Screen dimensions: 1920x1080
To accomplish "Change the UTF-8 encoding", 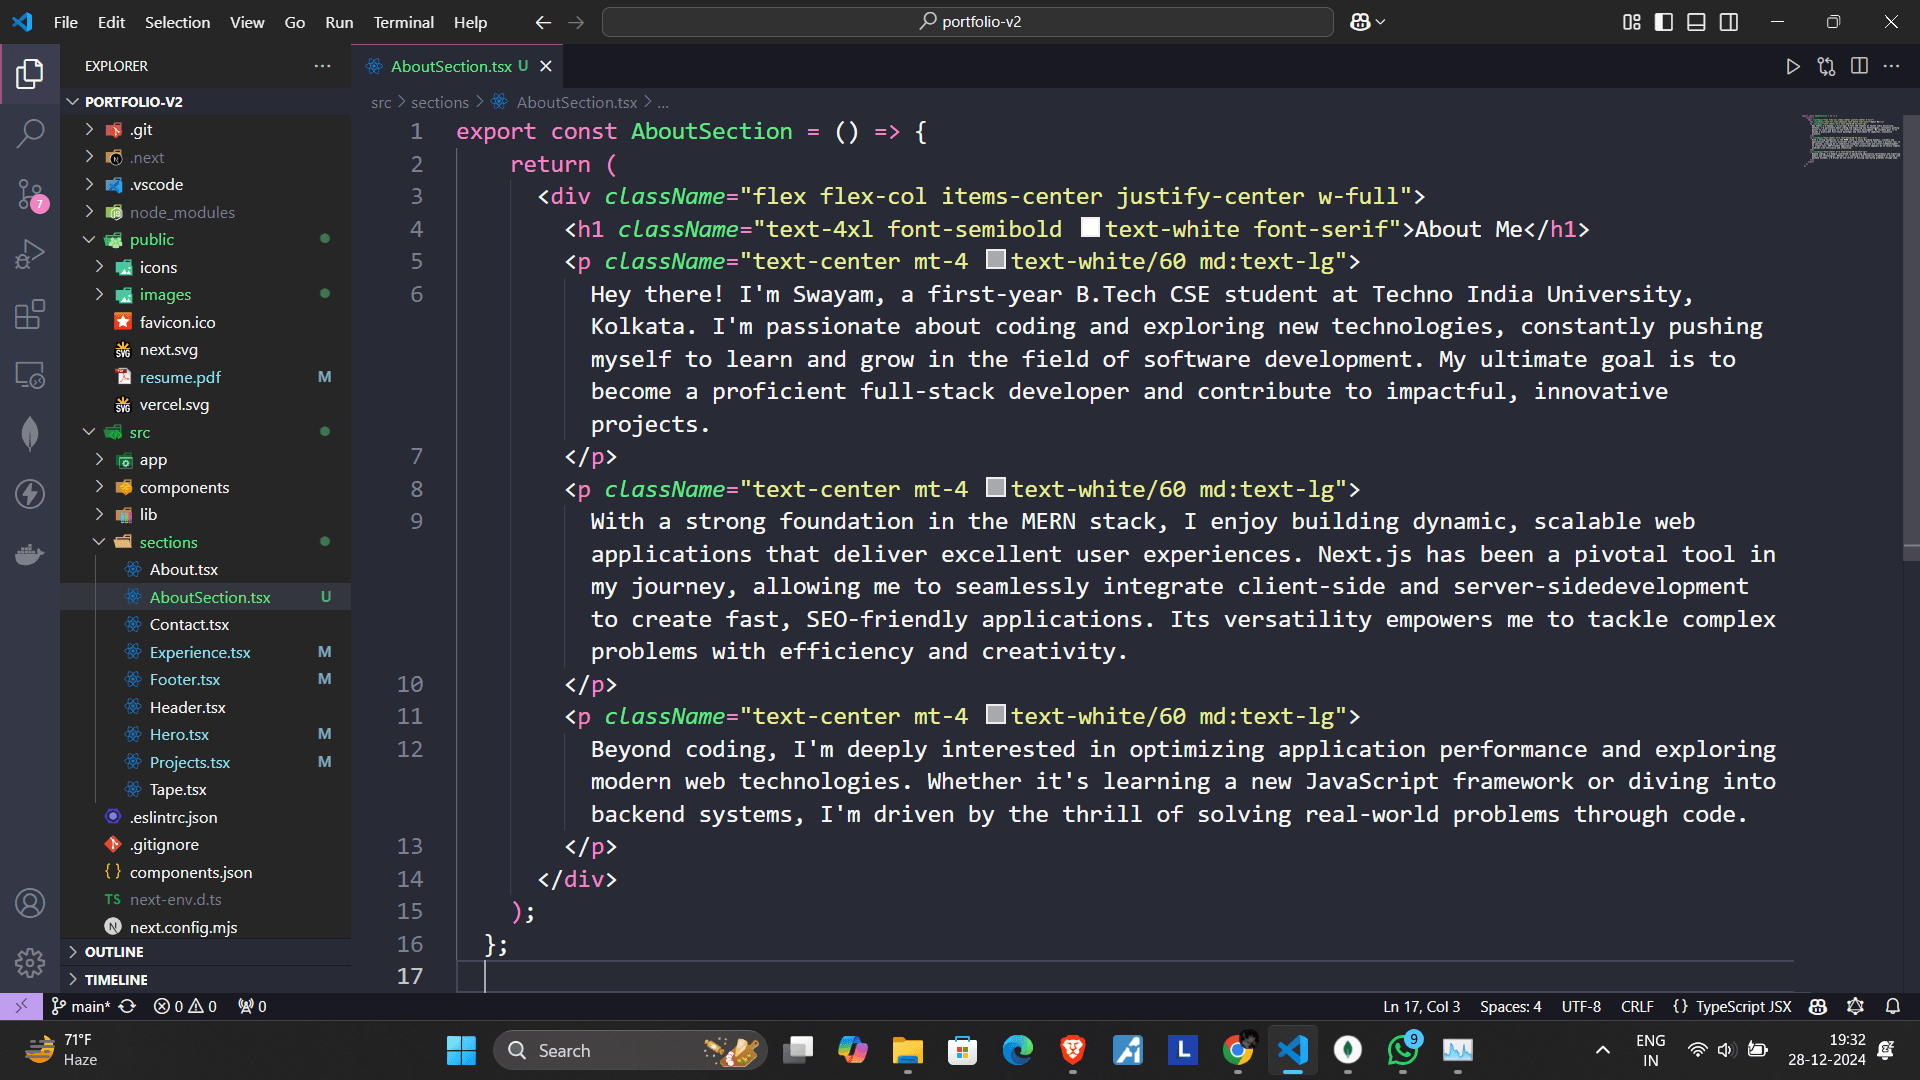I will (x=1581, y=1006).
